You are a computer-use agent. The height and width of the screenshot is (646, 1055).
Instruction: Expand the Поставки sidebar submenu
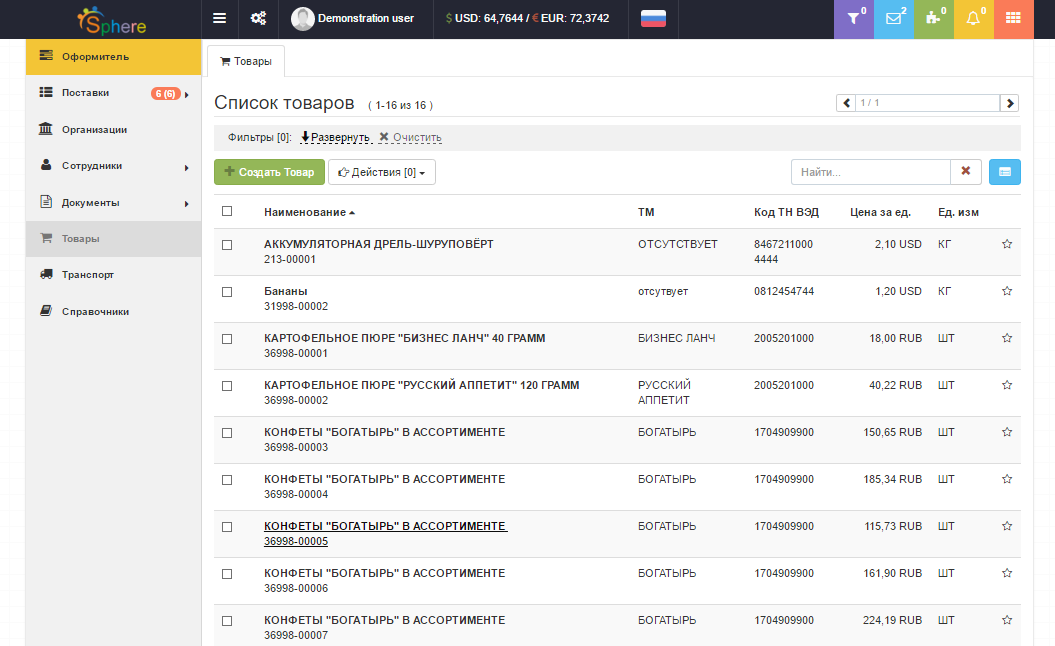186,94
